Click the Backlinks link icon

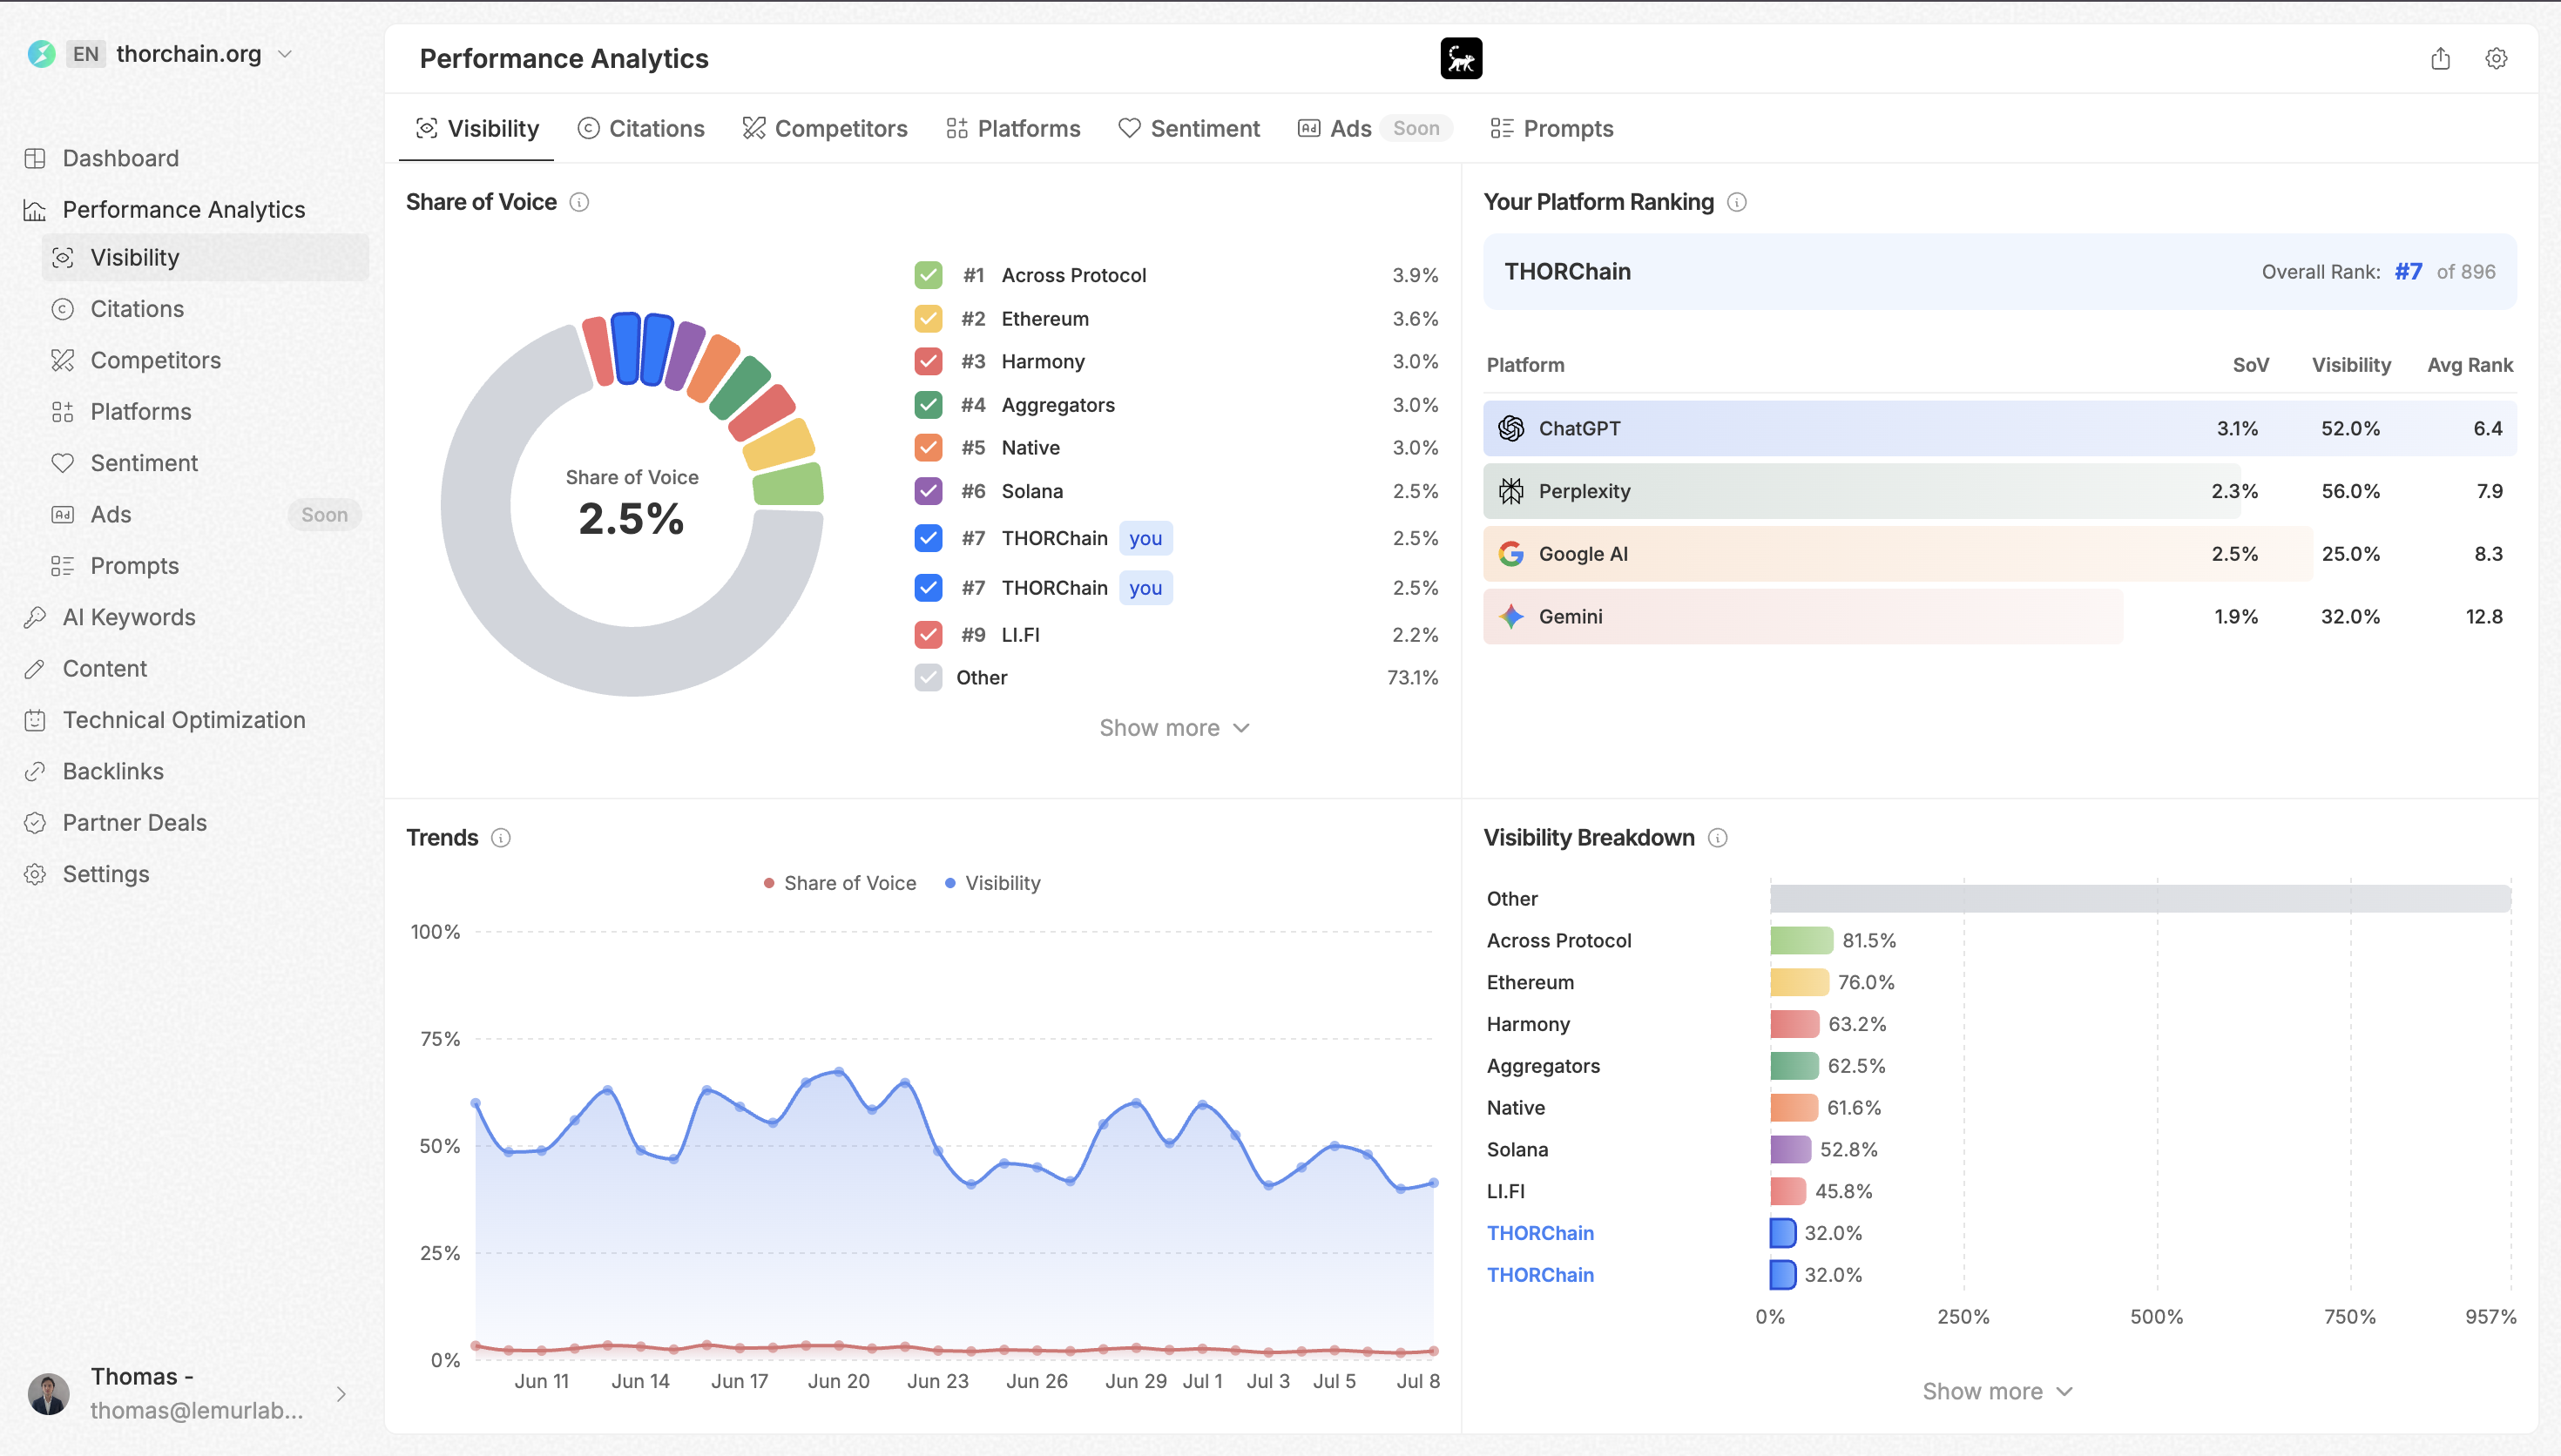[x=35, y=771]
